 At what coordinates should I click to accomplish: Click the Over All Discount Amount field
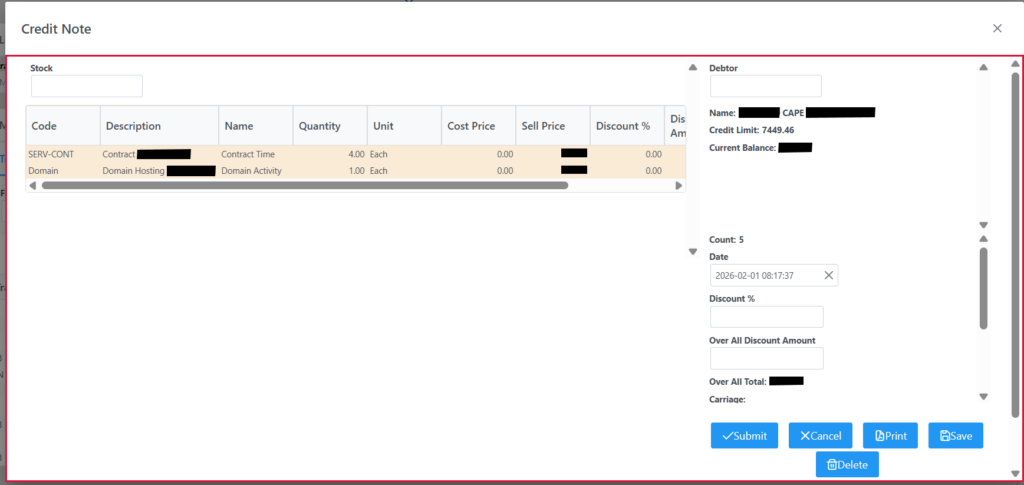tap(766, 359)
